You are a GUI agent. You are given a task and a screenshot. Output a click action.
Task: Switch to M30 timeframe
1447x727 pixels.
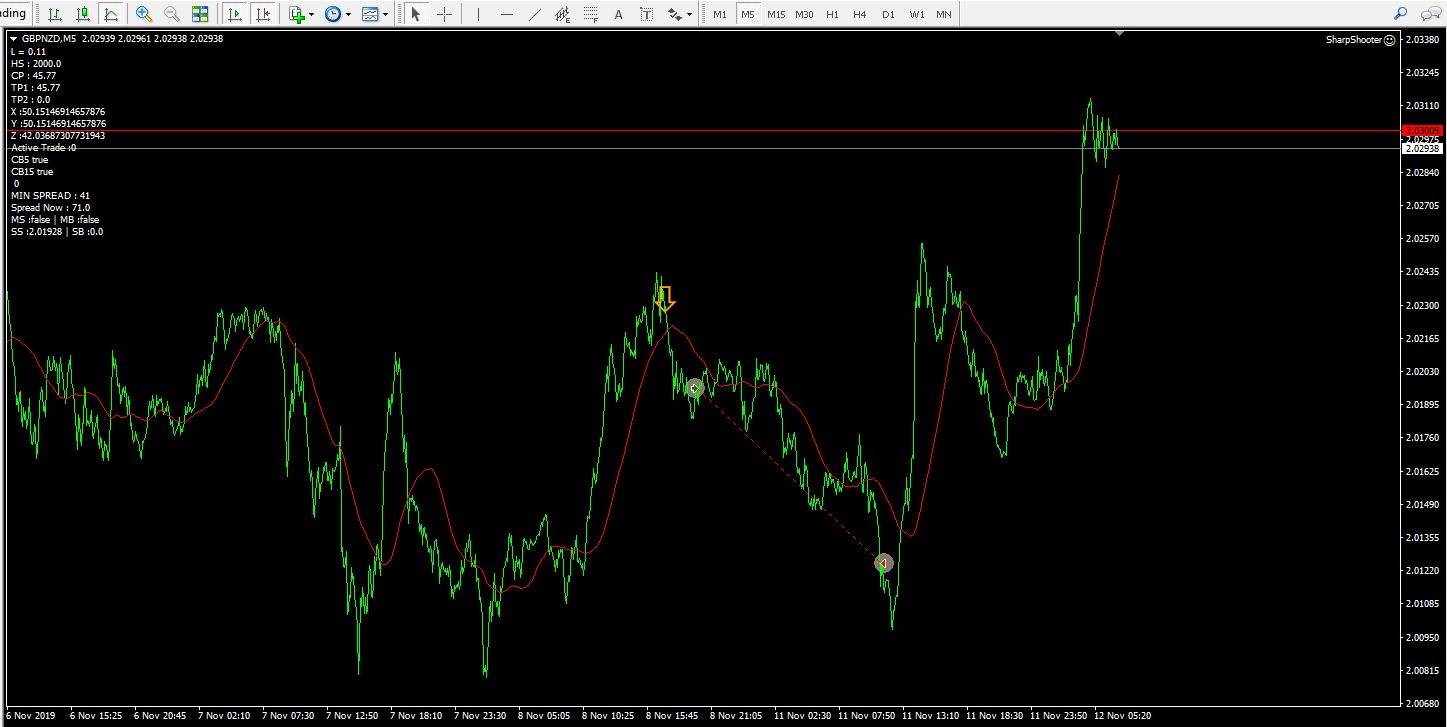pyautogui.click(x=804, y=14)
